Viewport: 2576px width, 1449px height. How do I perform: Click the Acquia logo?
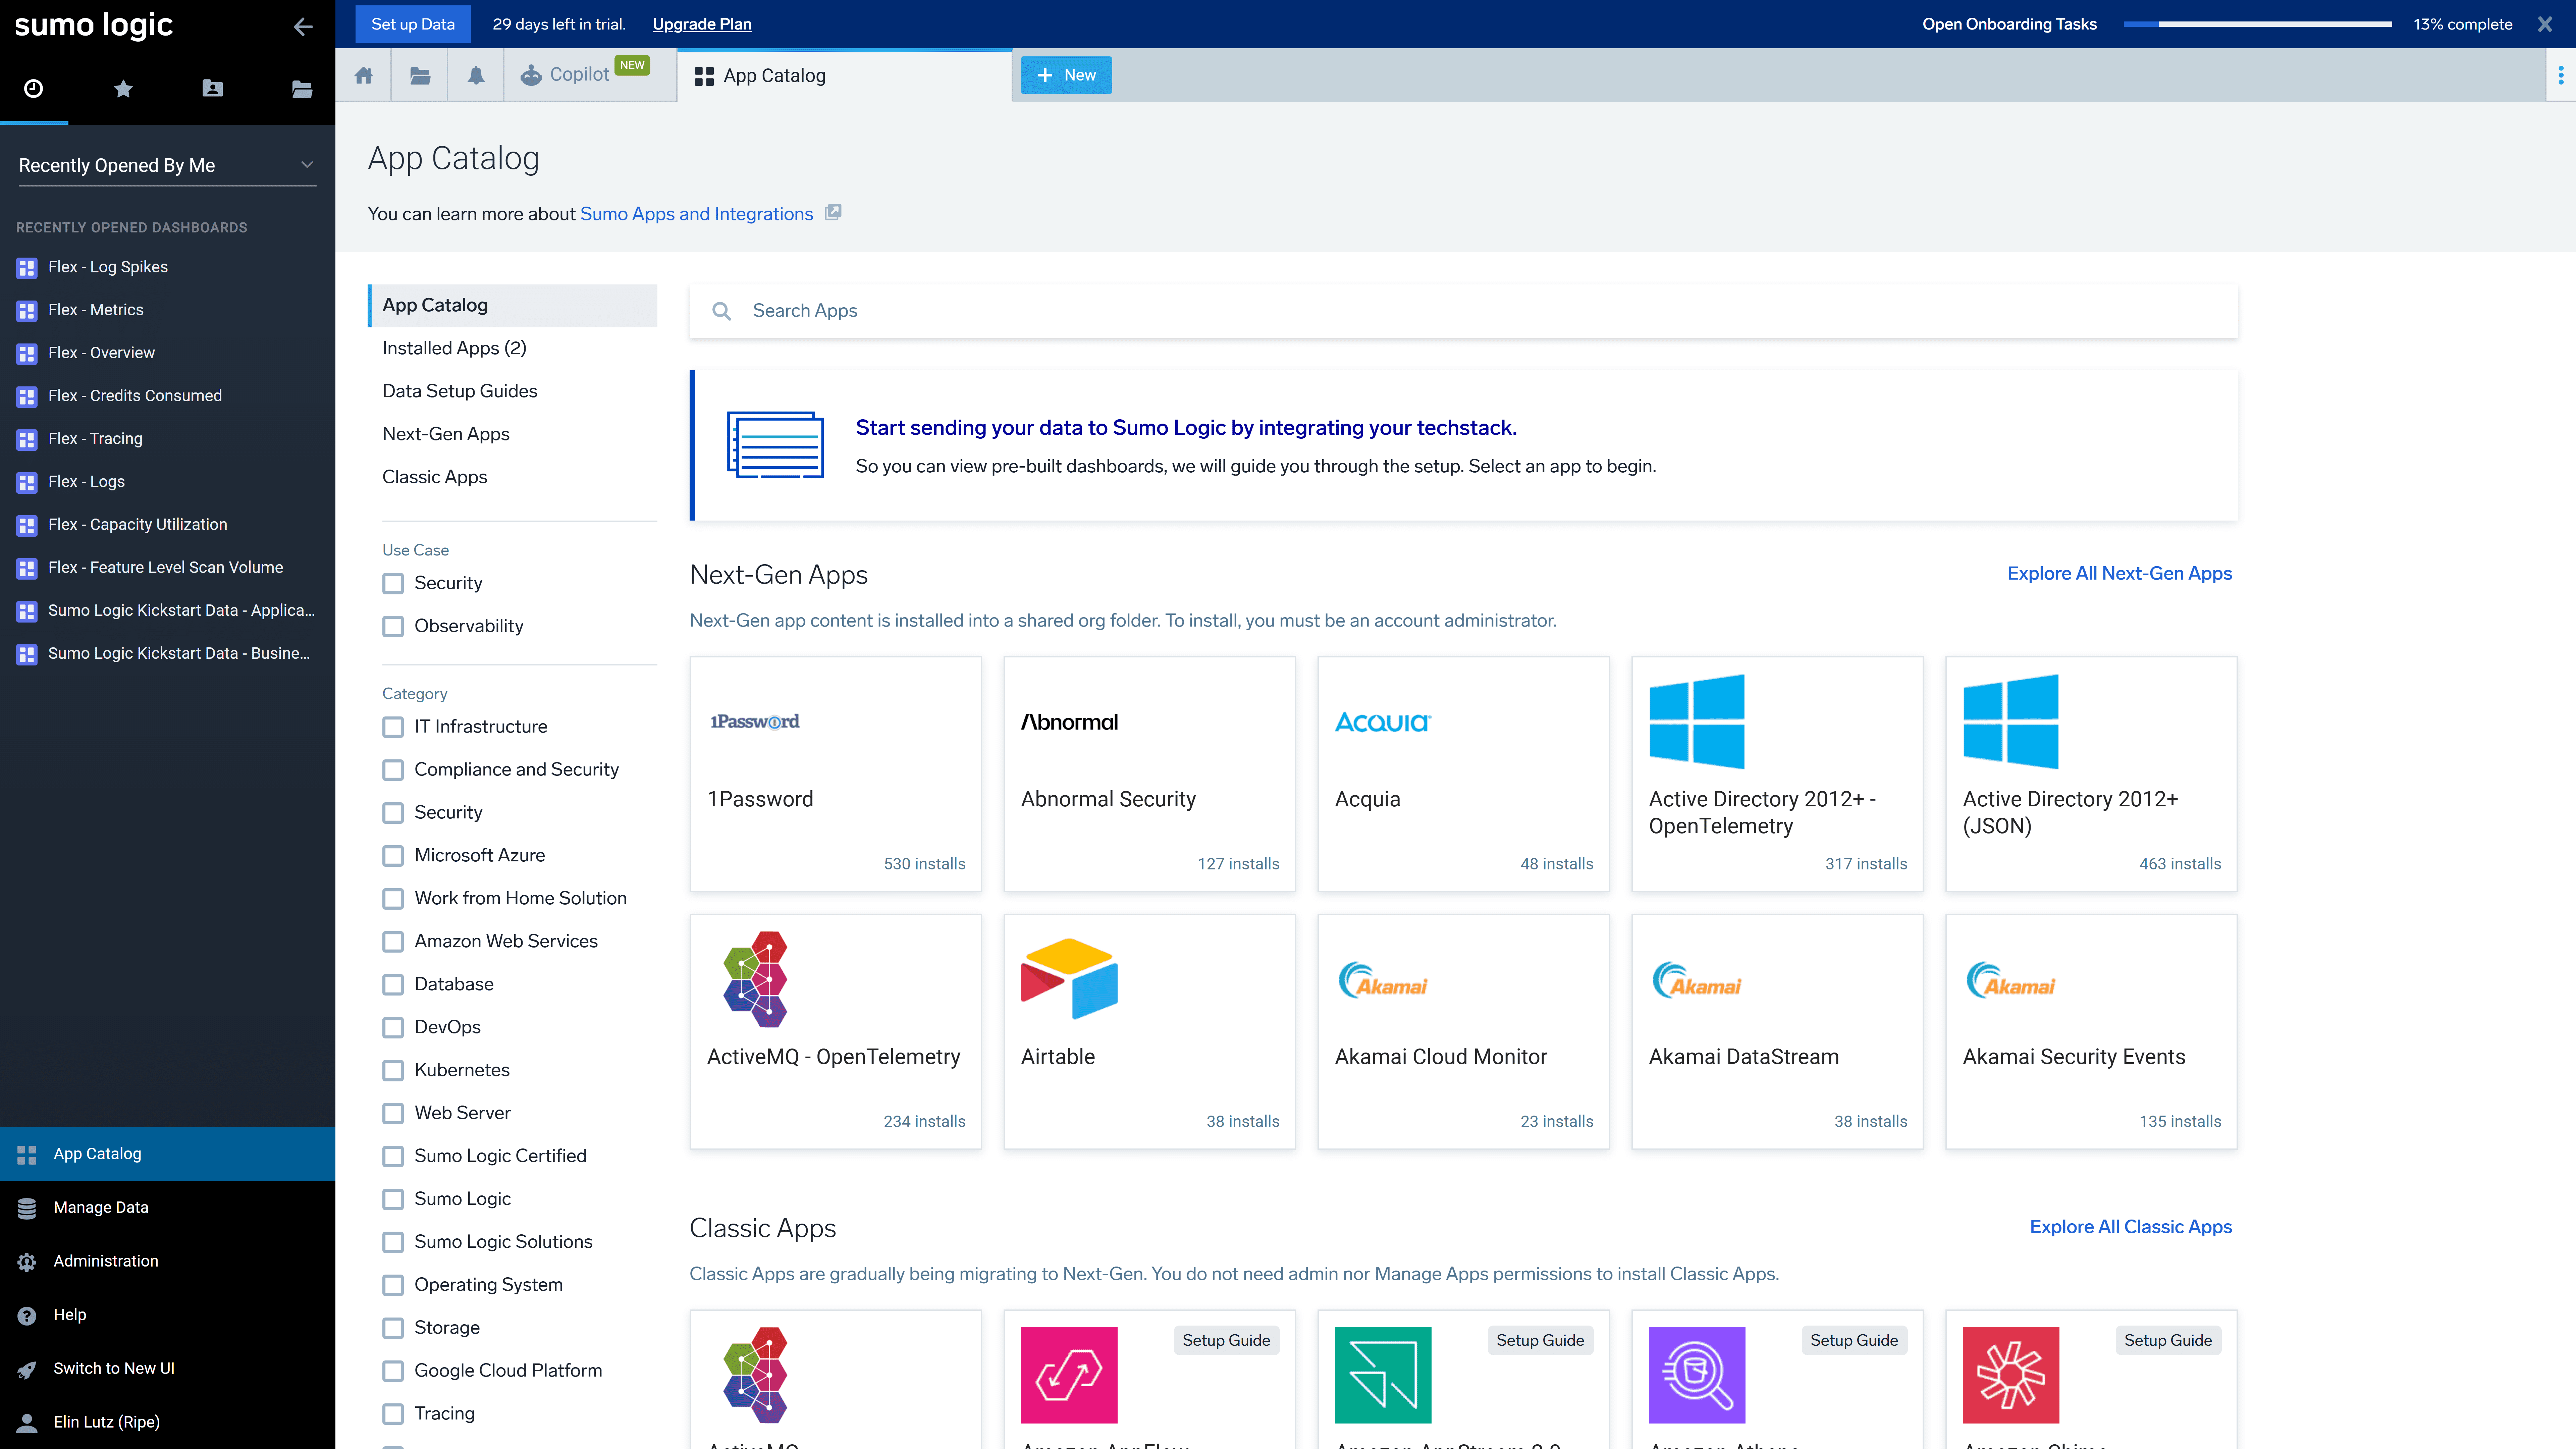point(1383,722)
